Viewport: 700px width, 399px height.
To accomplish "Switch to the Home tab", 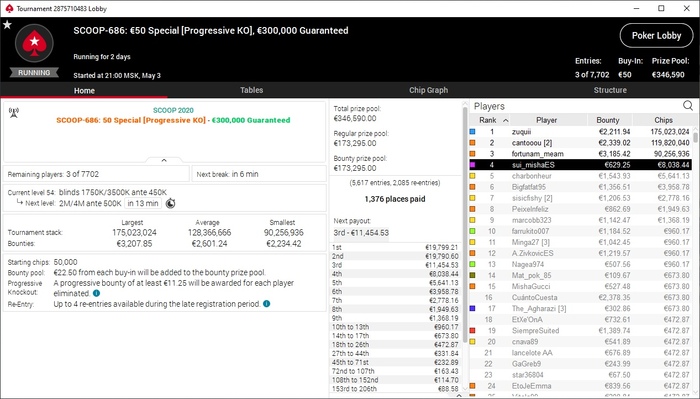I will click(x=84, y=90).
